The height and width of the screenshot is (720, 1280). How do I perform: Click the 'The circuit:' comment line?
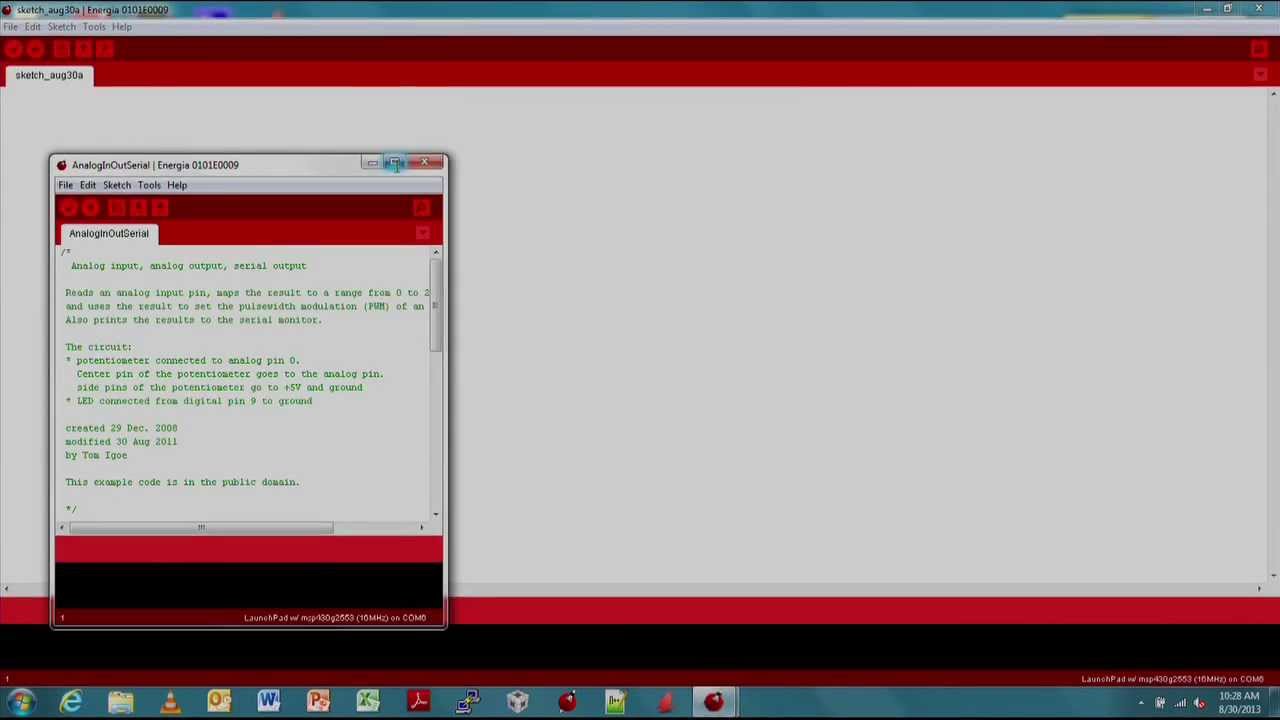pos(98,347)
